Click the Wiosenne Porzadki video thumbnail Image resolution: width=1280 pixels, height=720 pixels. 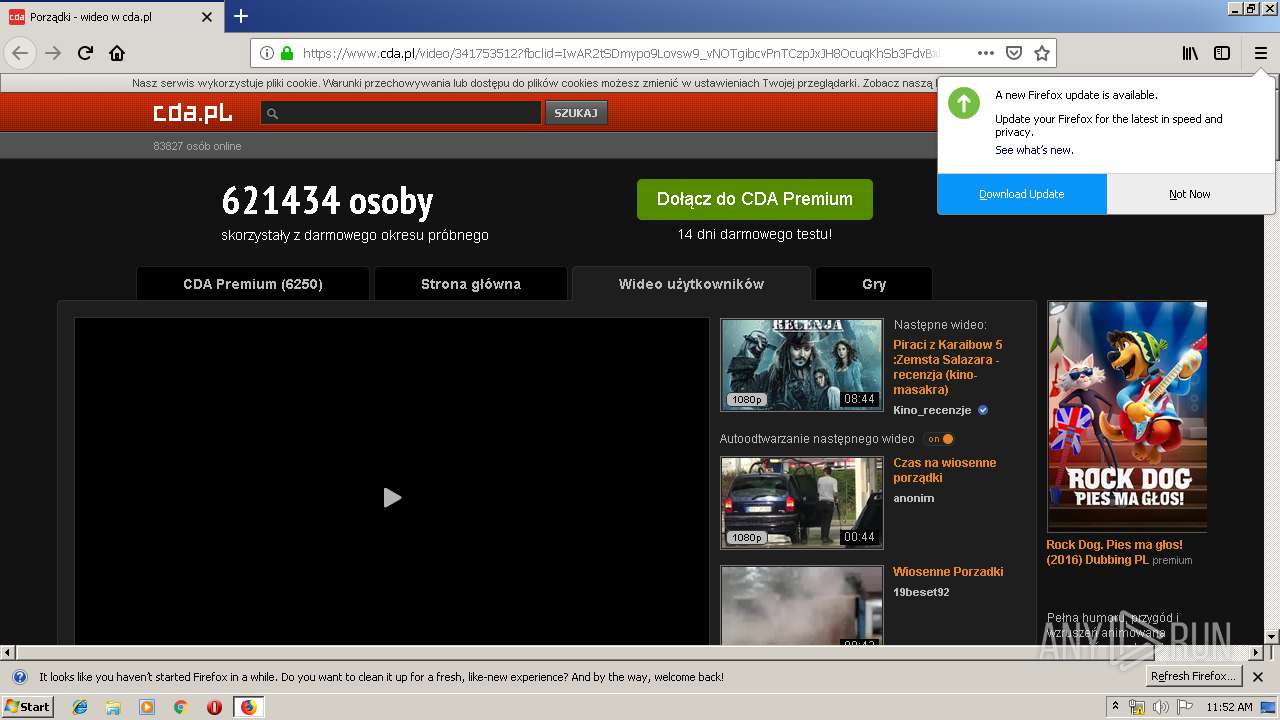(802, 605)
